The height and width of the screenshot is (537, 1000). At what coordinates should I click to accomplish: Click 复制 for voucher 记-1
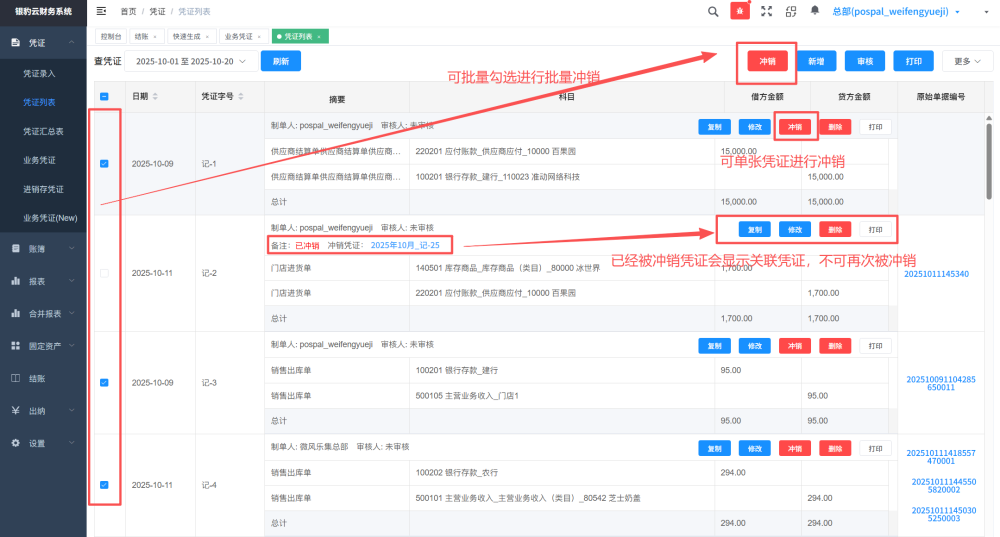point(714,127)
